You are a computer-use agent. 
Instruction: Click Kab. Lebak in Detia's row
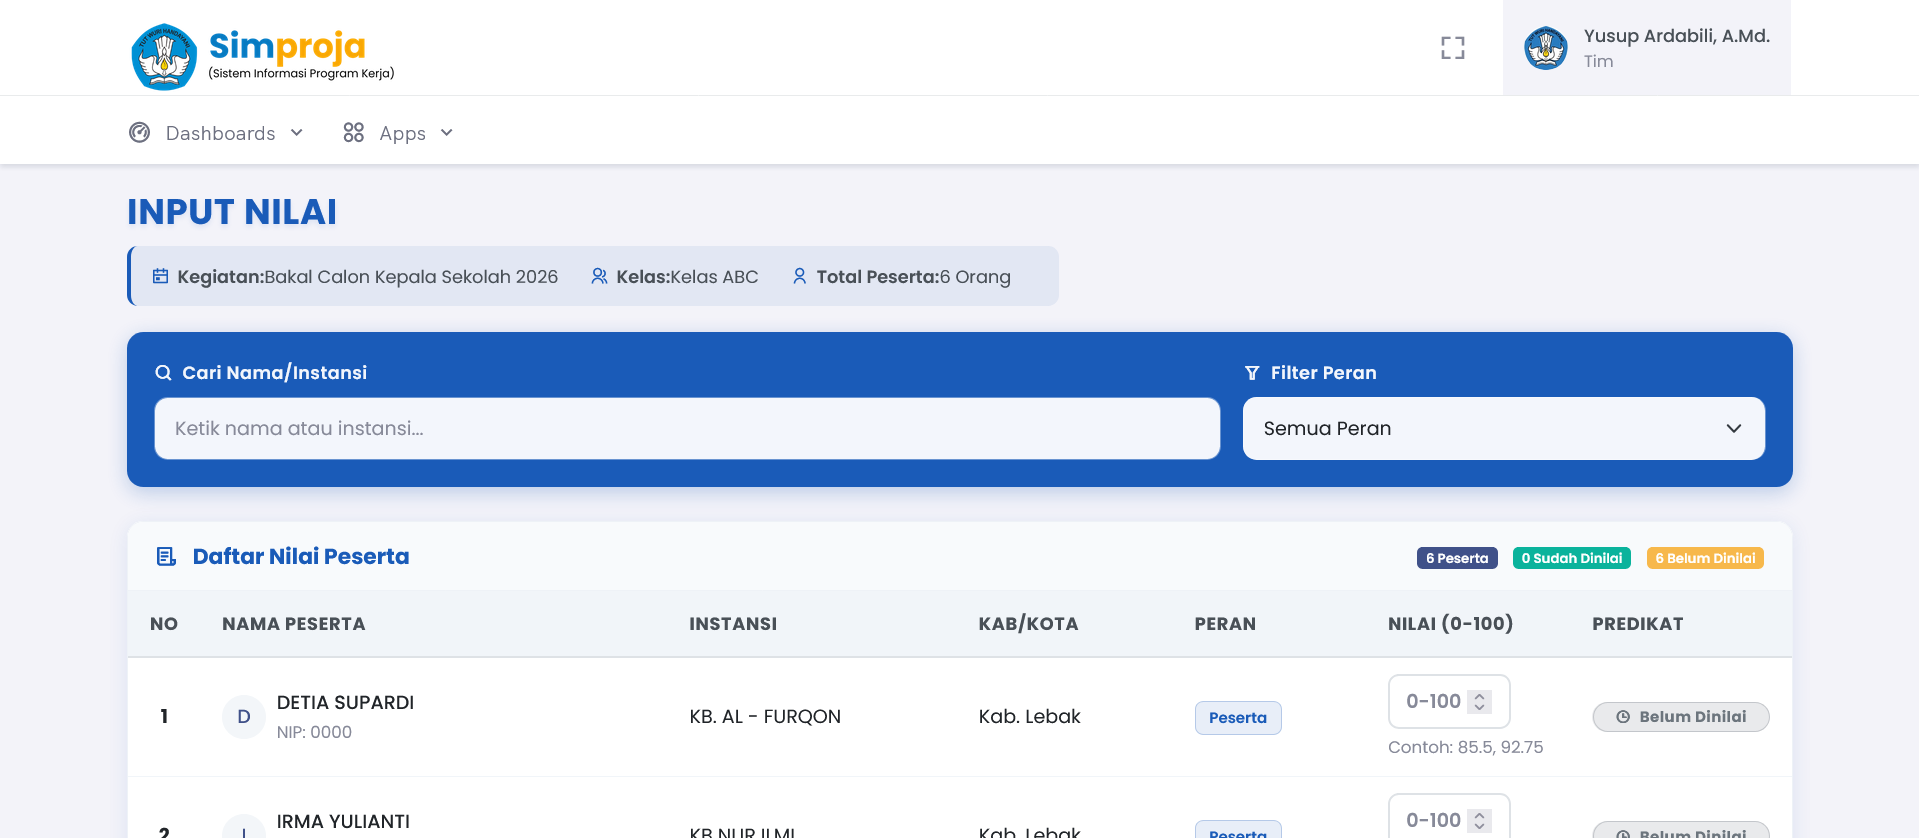coord(1029,717)
